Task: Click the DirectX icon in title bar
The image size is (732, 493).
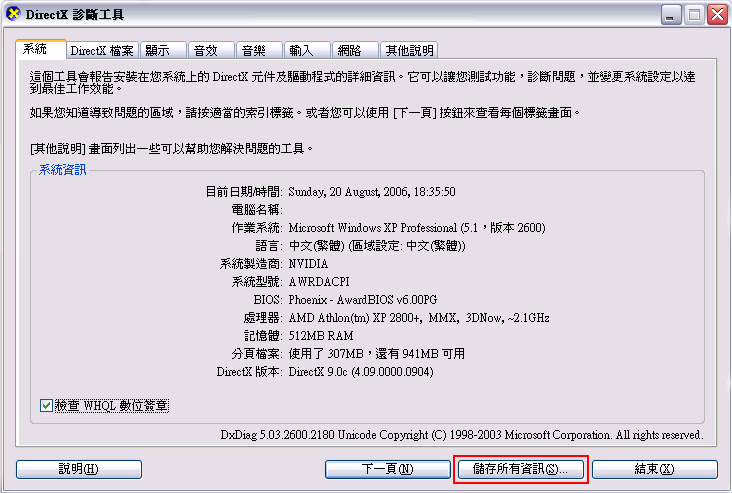Action: point(13,14)
